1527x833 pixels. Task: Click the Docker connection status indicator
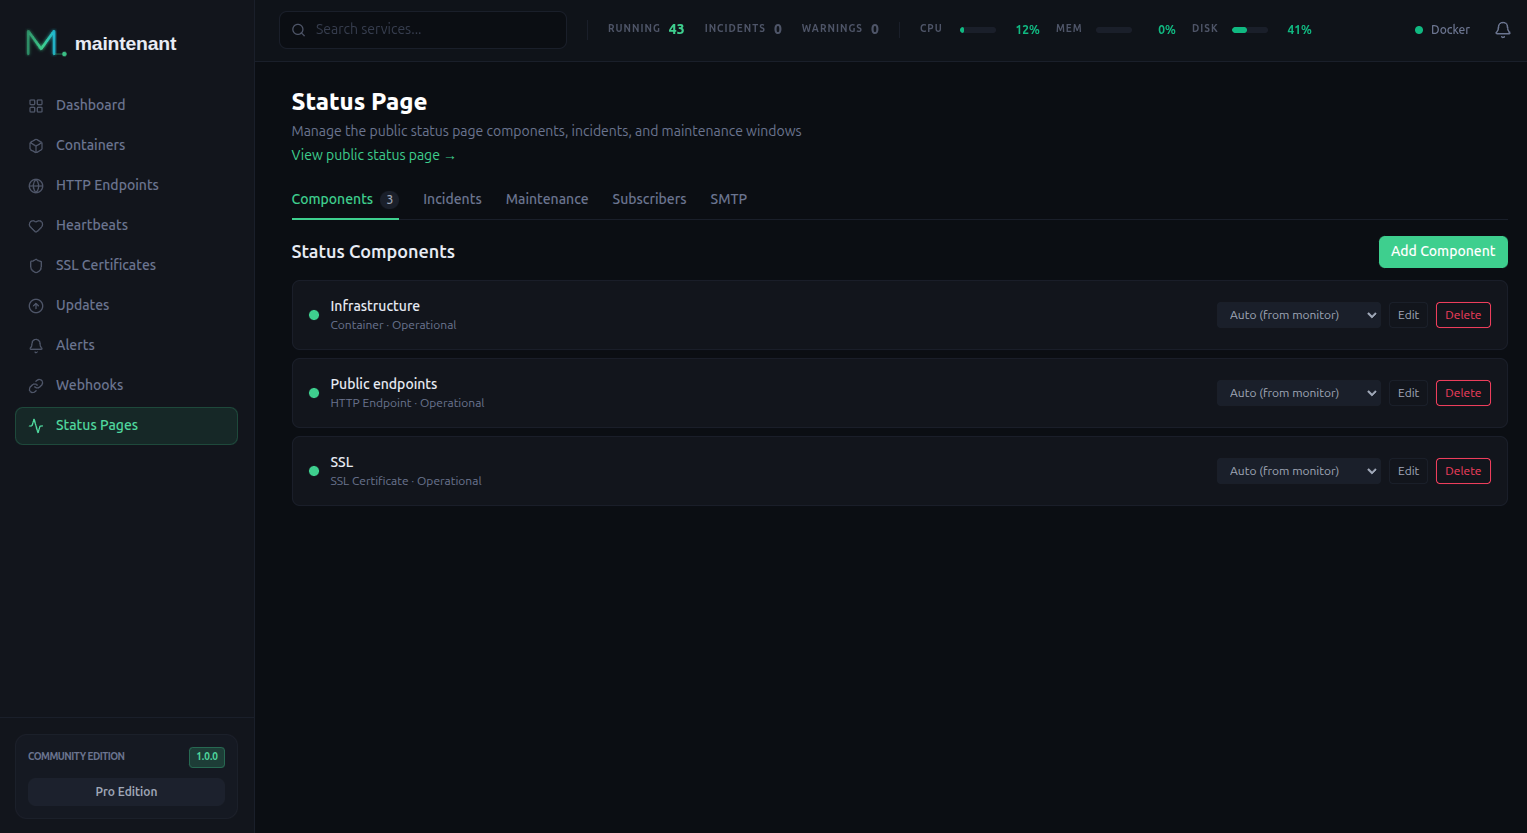coord(1441,29)
